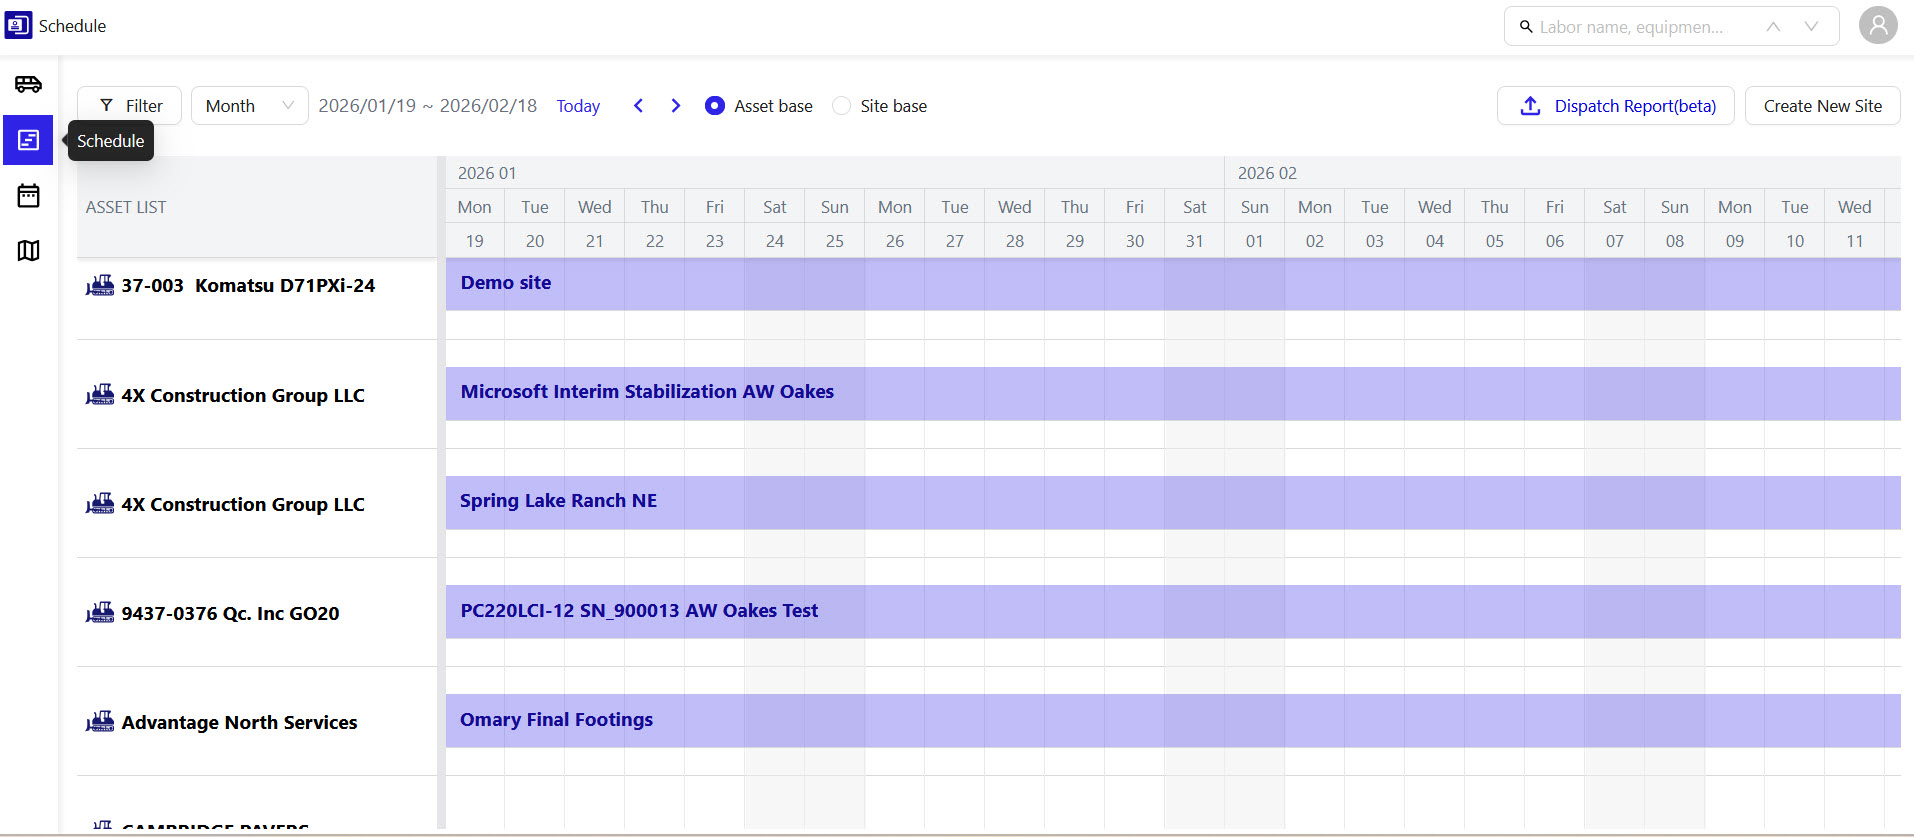This screenshot has height=837, width=1914.
Task: Click the date range 2026/01/19 ~ 2026/02/18
Action: click(428, 106)
